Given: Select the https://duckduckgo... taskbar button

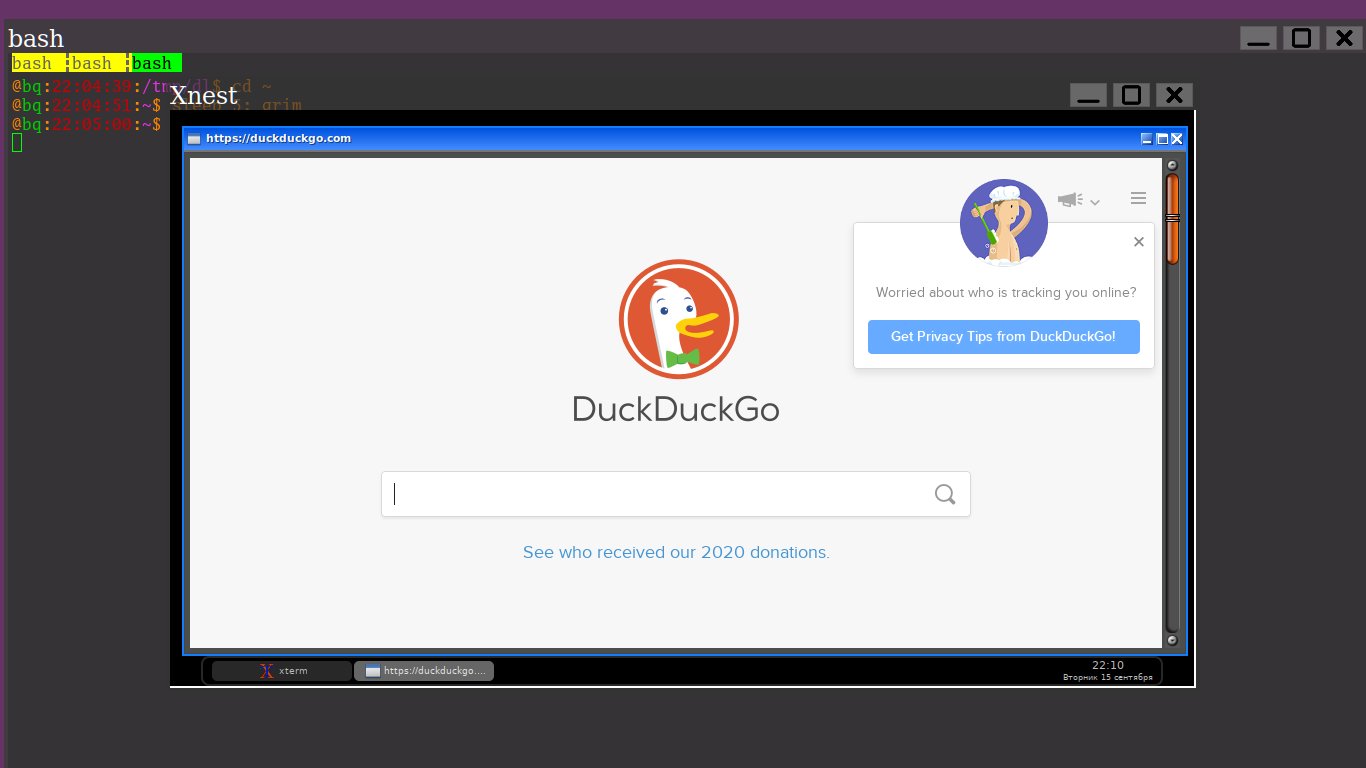Looking at the screenshot, I should [x=424, y=671].
